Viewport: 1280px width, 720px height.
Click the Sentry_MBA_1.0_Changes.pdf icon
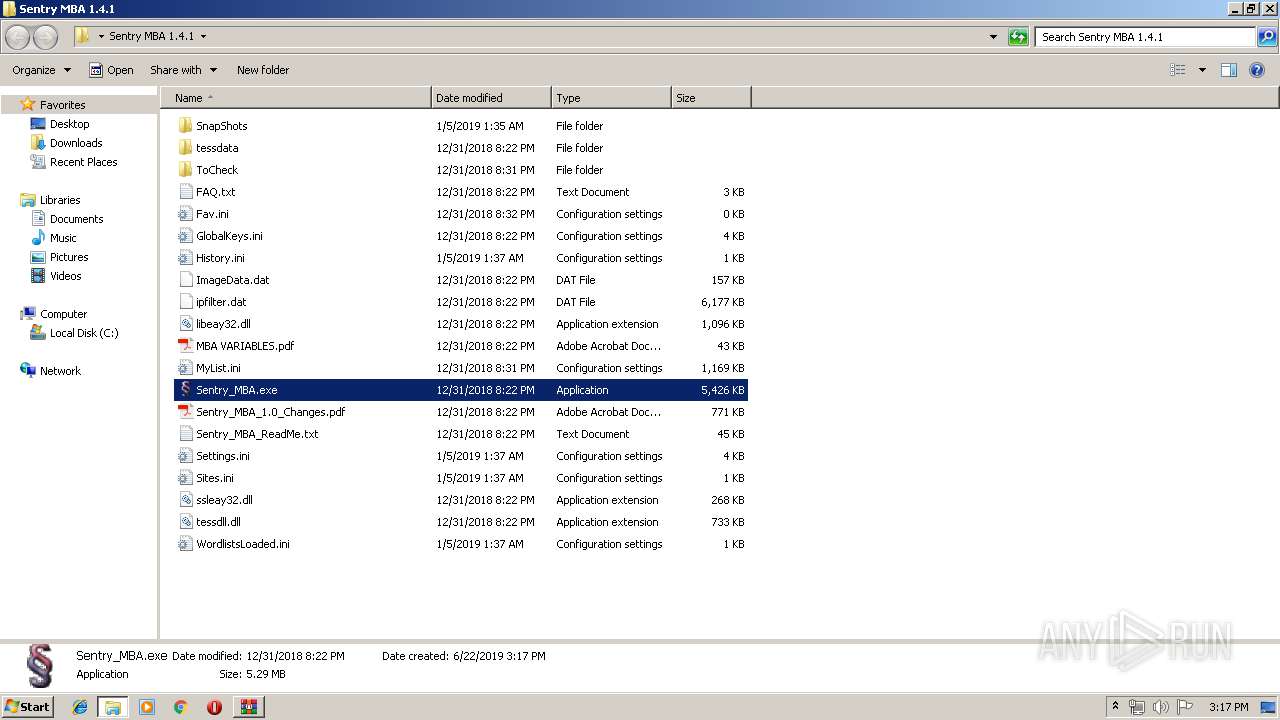[x=185, y=412]
